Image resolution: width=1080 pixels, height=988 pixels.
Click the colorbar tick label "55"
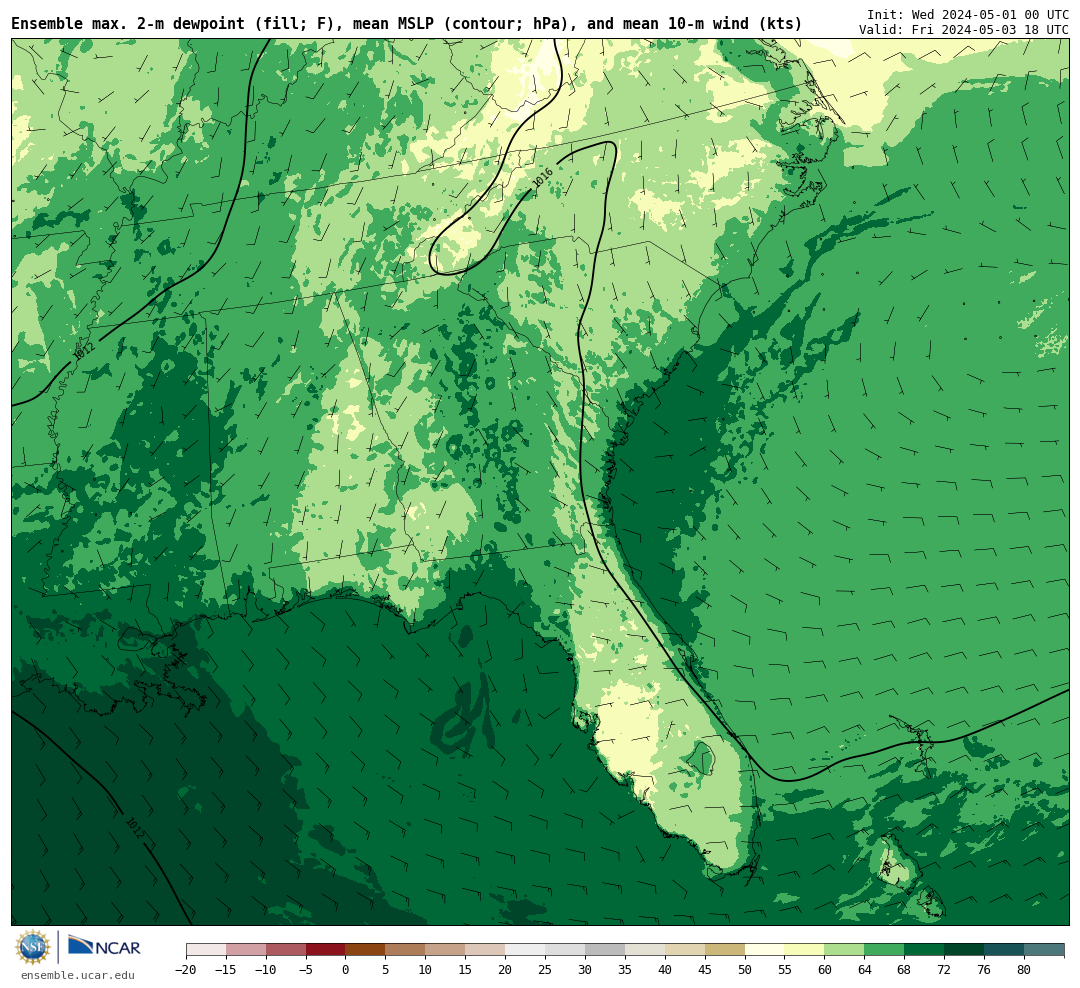click(785, 969)
